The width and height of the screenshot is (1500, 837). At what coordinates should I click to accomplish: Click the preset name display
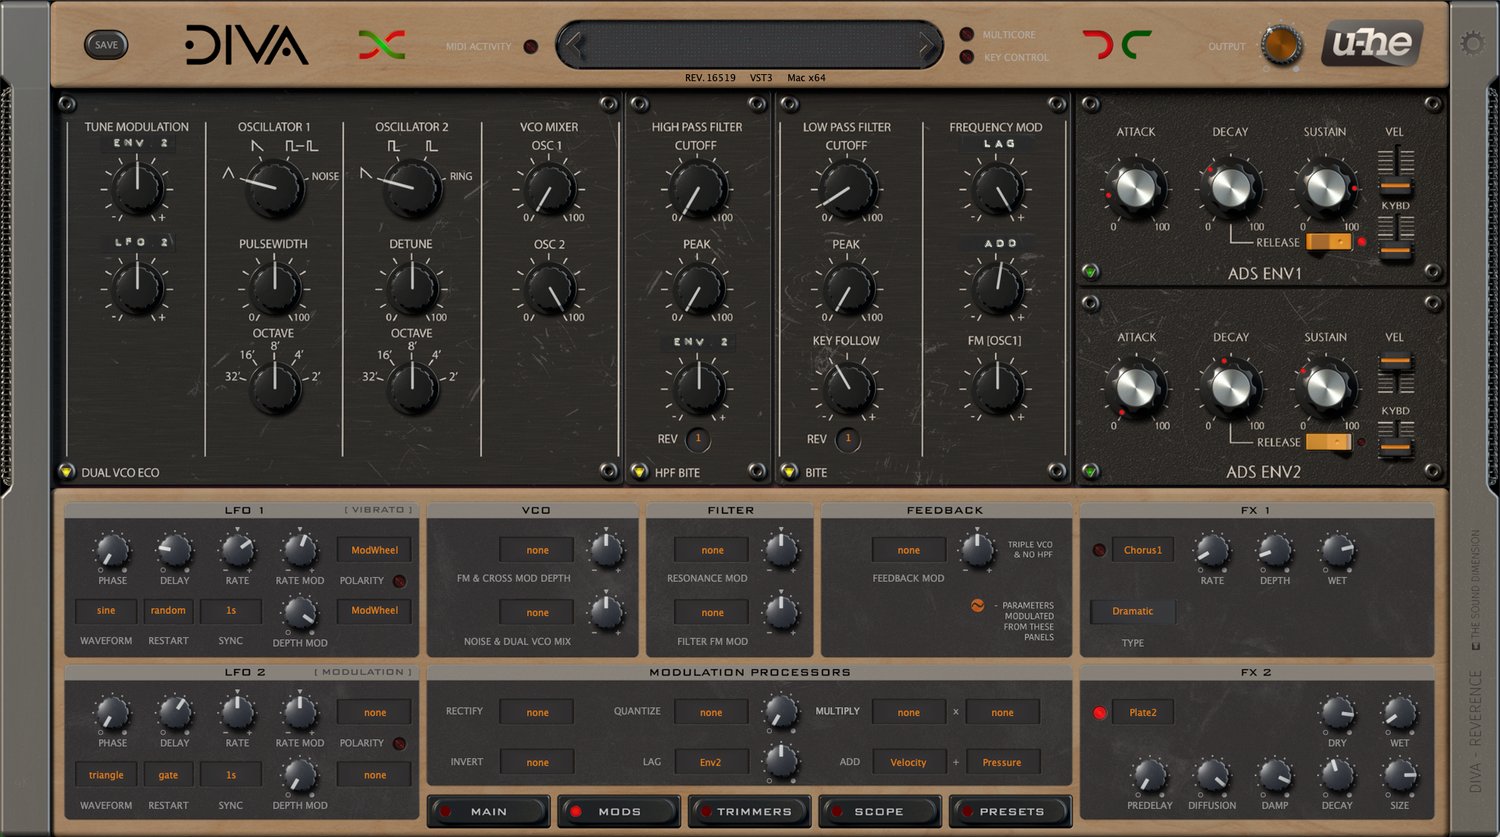point(750,45)
